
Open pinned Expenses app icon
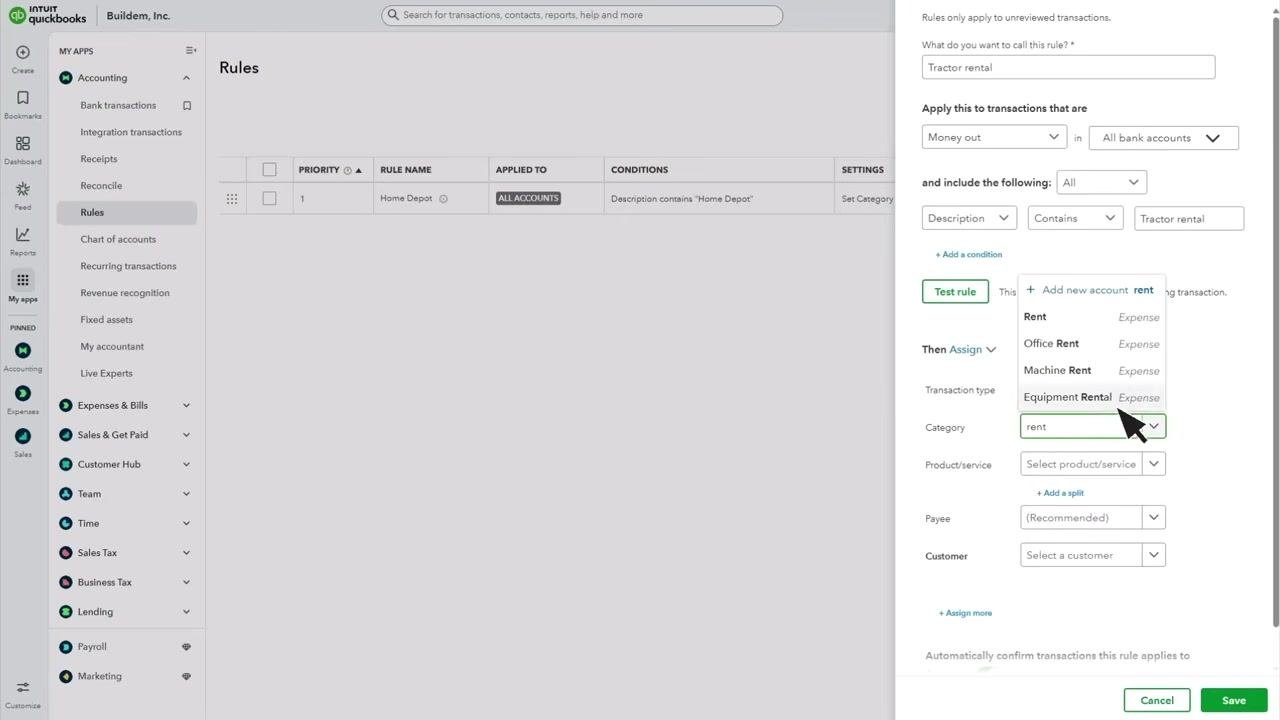[x=23, y=393]
